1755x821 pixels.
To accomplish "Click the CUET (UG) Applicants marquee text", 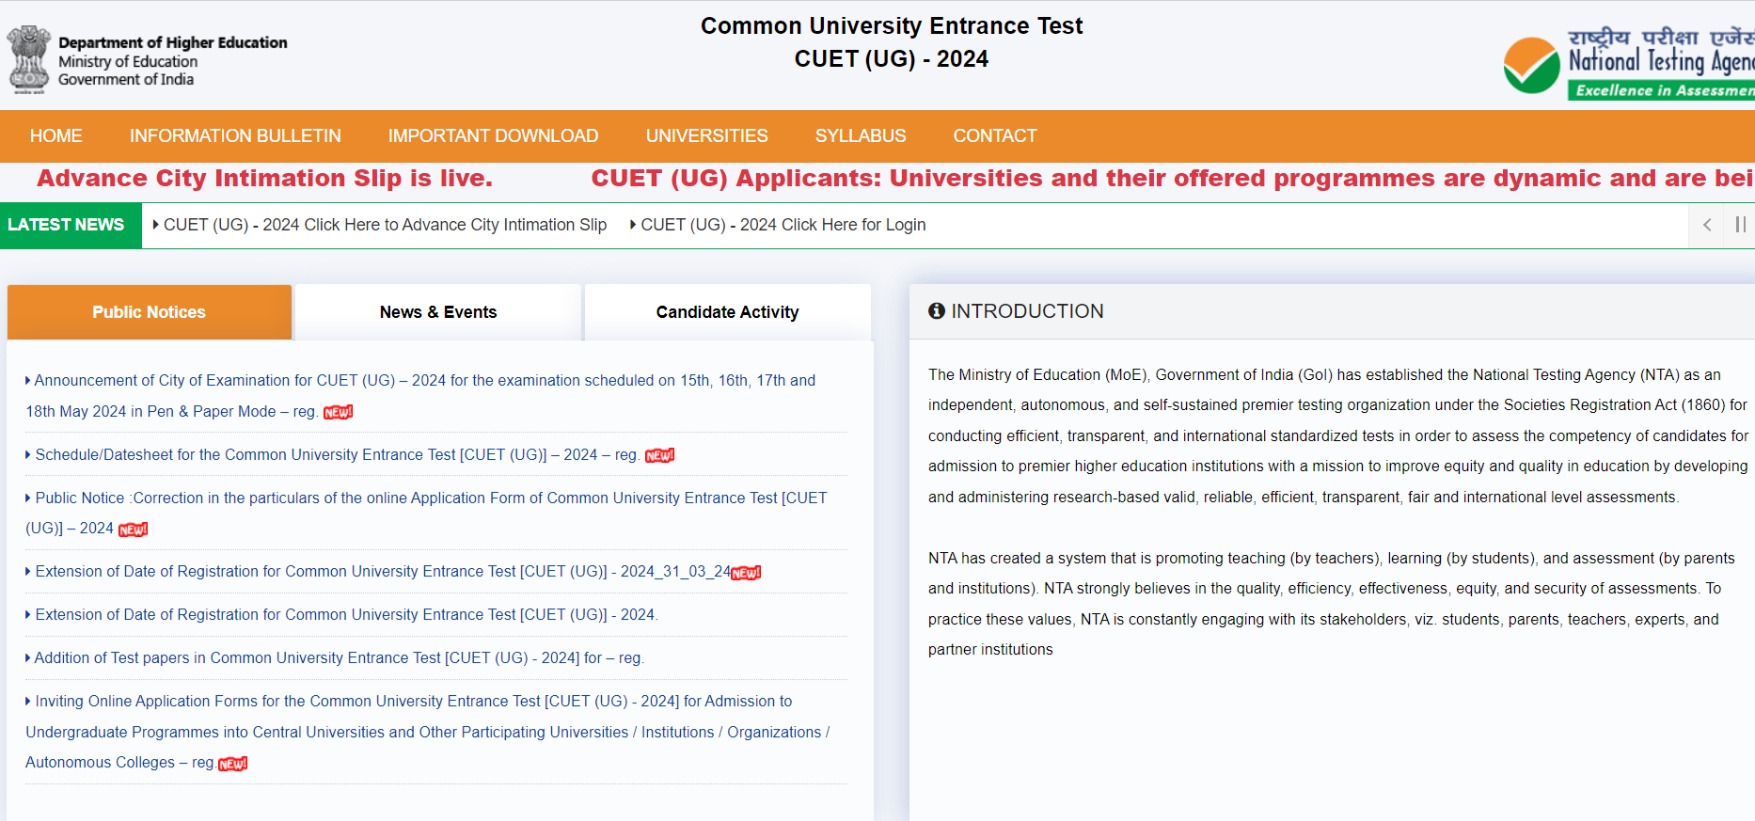I will pyautogui.click(x=1172, y=178).
